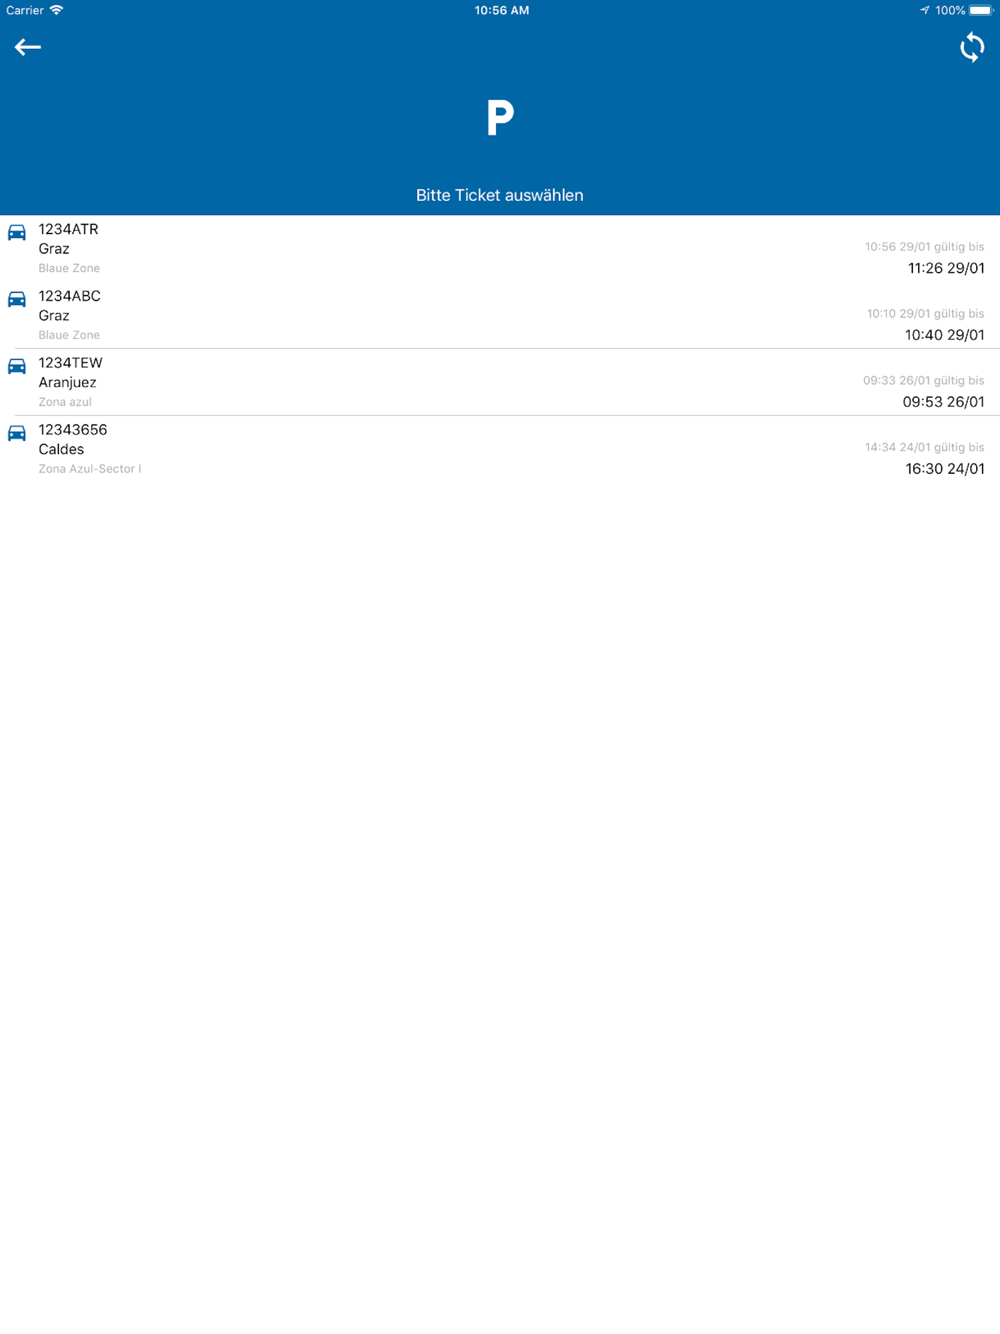Tap the car icon beside 1234TEW
1000x1334 pixels.
17,366
